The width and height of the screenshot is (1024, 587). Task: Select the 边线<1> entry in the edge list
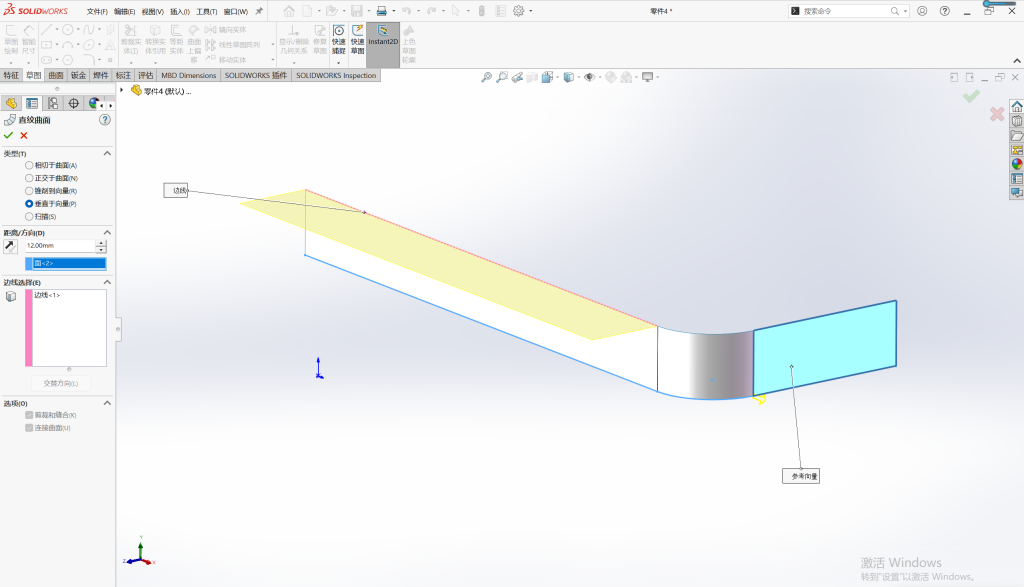(x=47, y=295)
